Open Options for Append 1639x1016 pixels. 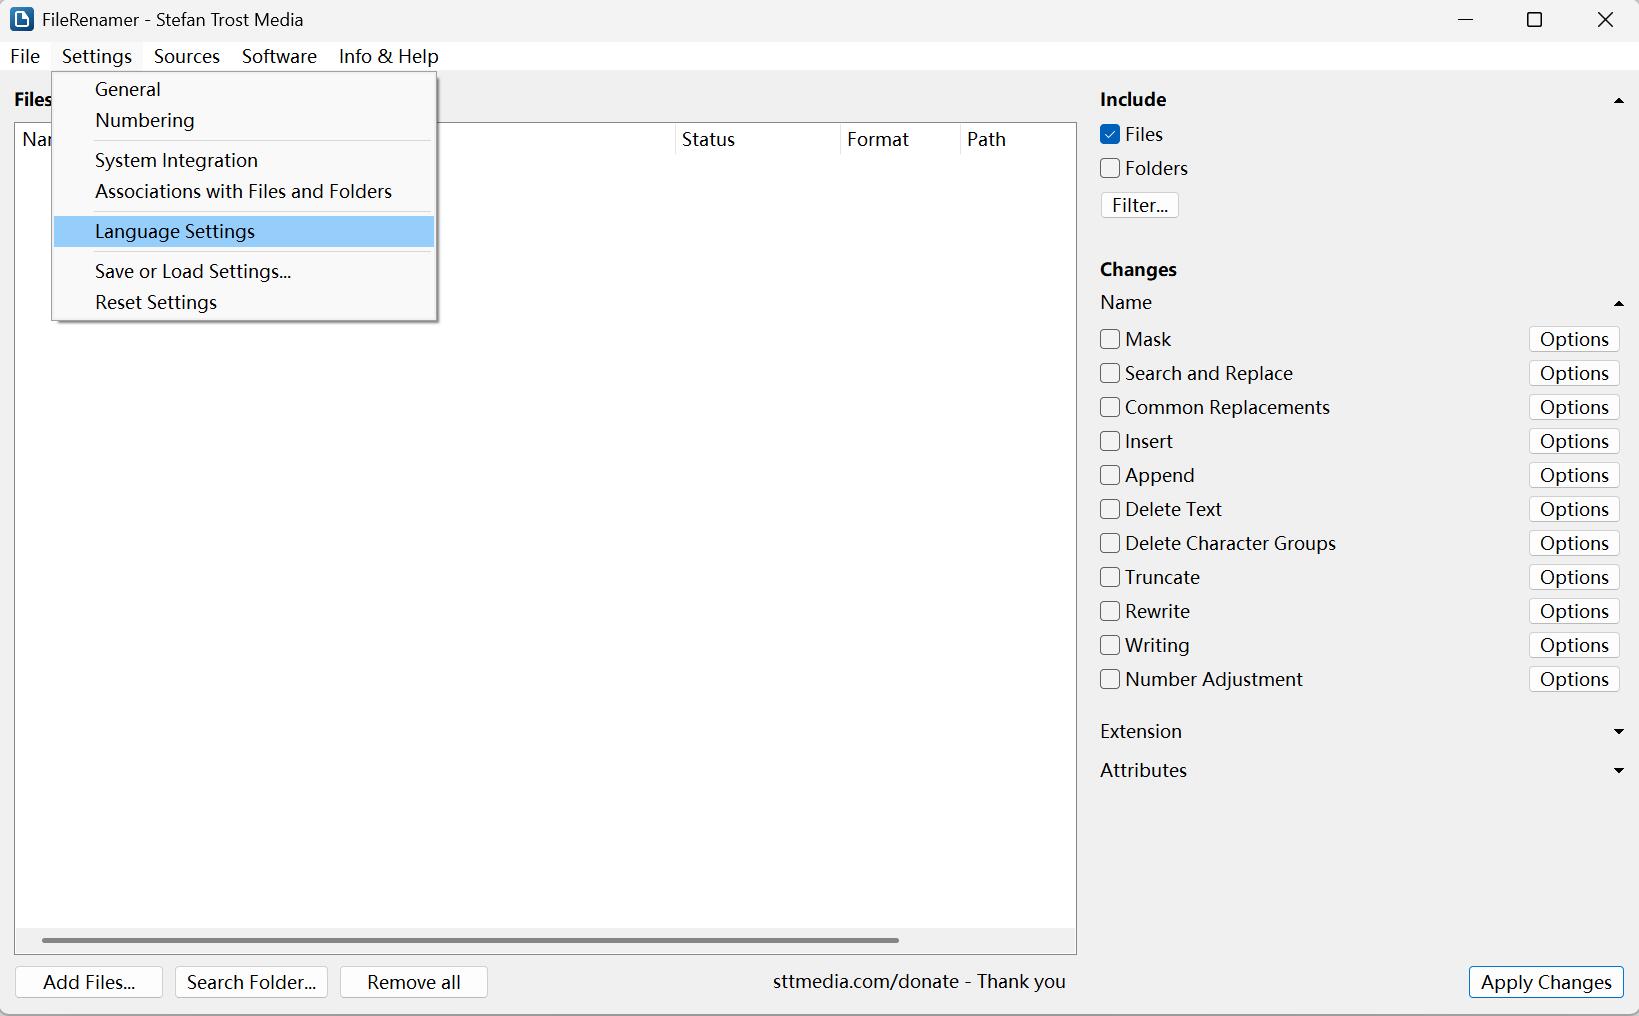click(1574, 475)
